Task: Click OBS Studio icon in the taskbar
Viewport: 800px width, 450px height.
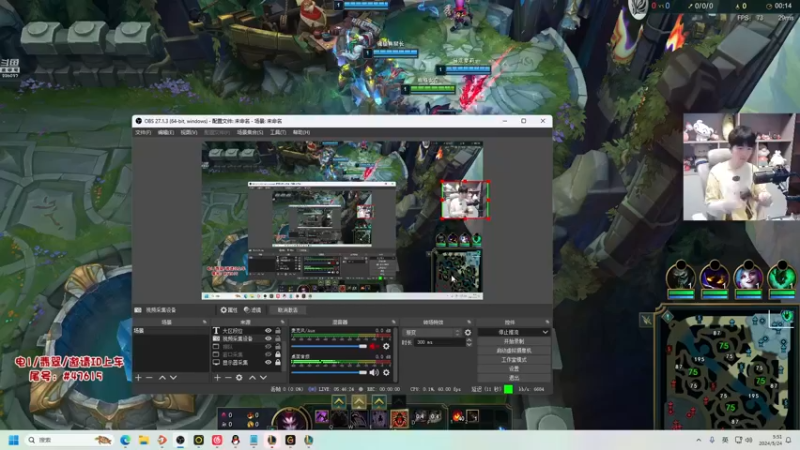Action: click(180, 440)
